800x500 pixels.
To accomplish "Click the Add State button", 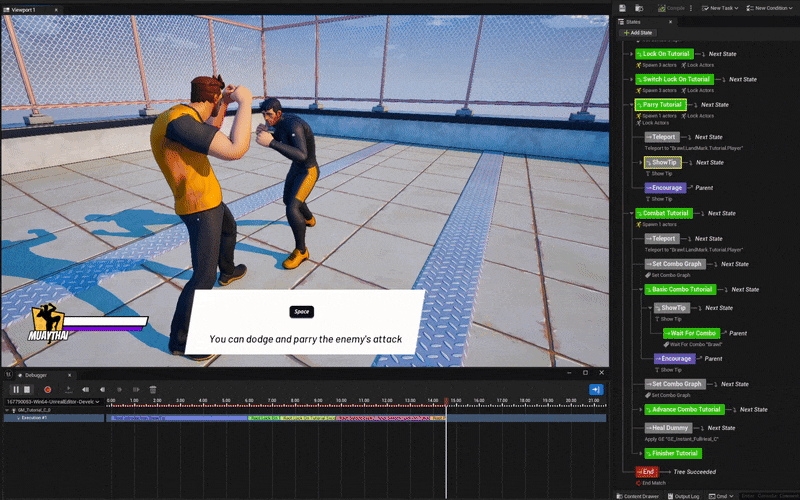I will tap(640, 33).
